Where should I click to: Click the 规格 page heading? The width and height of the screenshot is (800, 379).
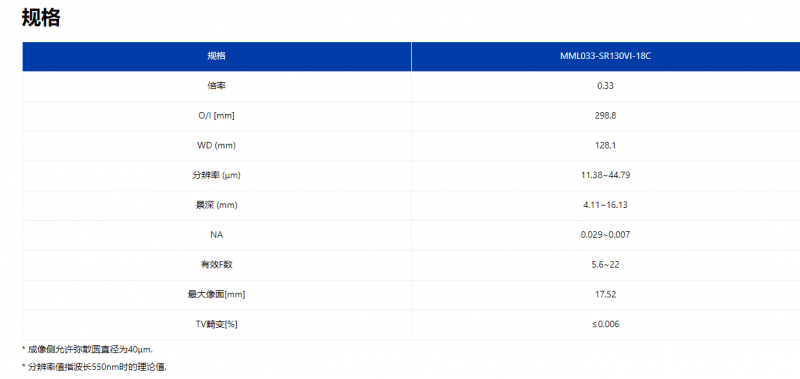[x=41, y=18]
